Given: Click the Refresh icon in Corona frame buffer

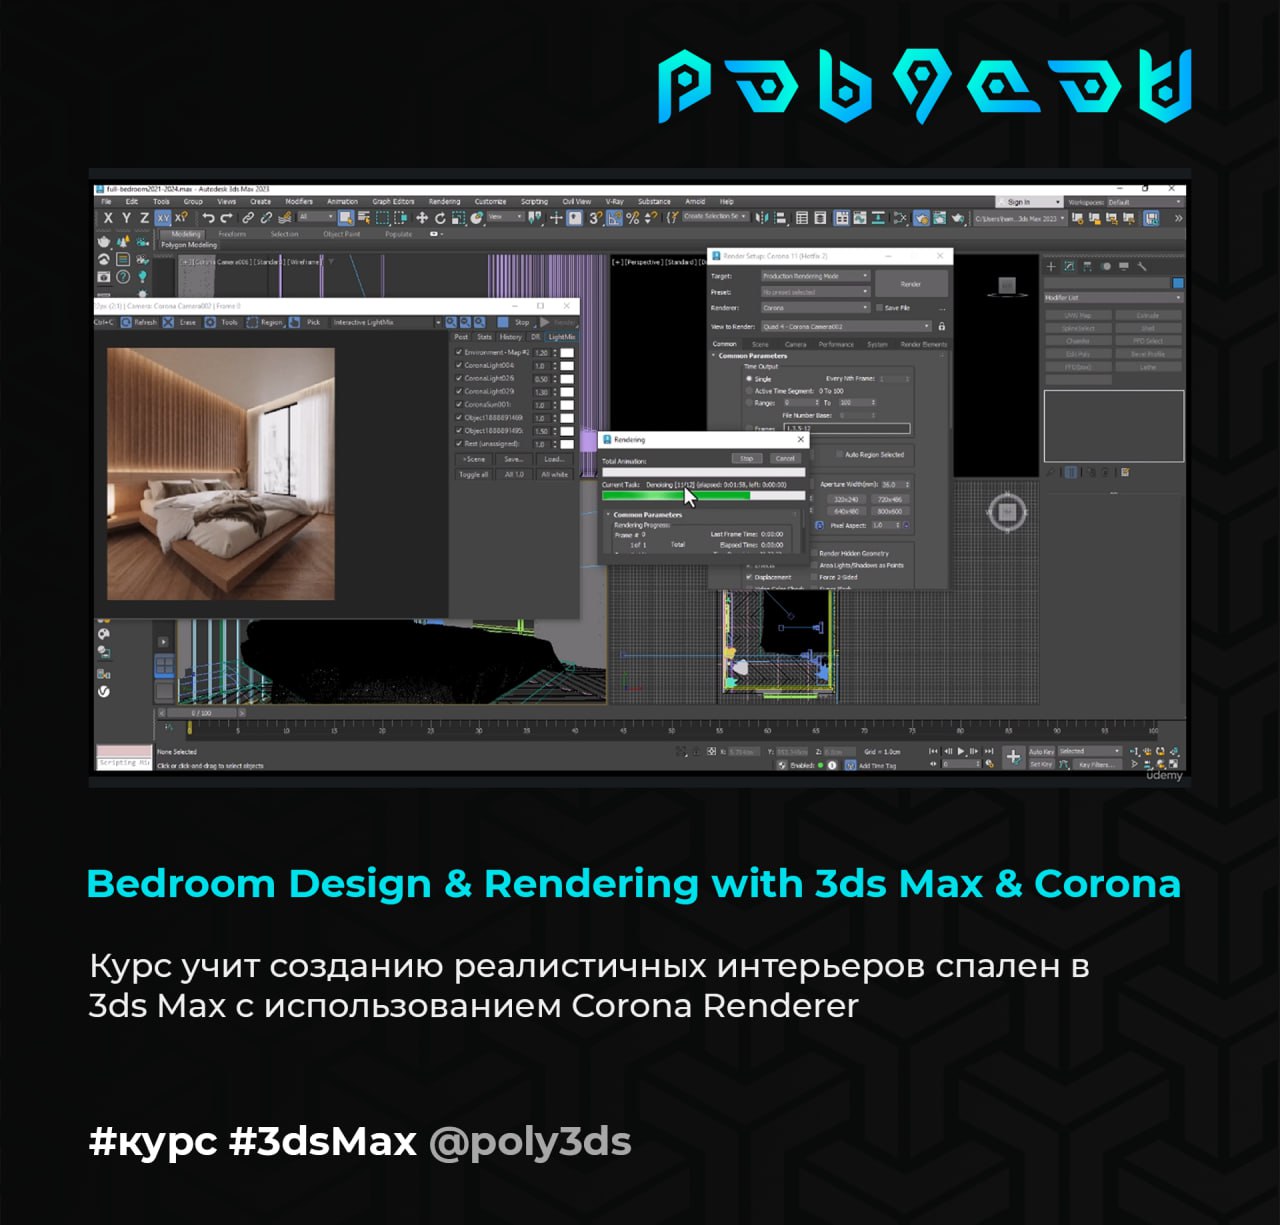Looking at the screenshot, I should (x=126, y=323).
